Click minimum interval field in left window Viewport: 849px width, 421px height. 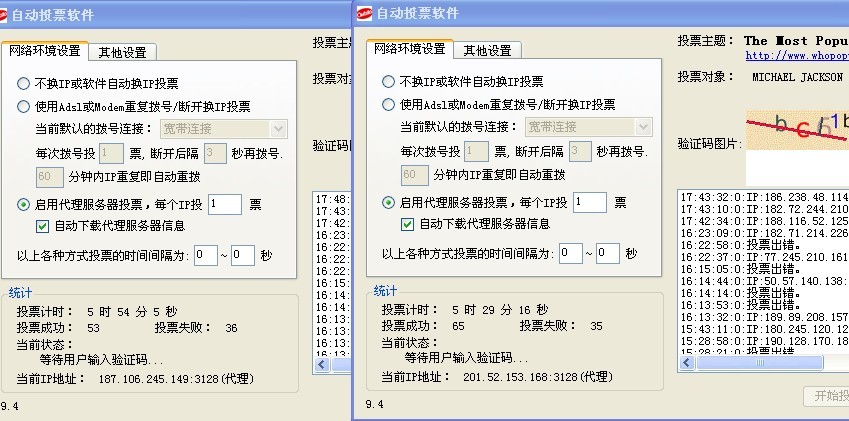tap(206, 255)
